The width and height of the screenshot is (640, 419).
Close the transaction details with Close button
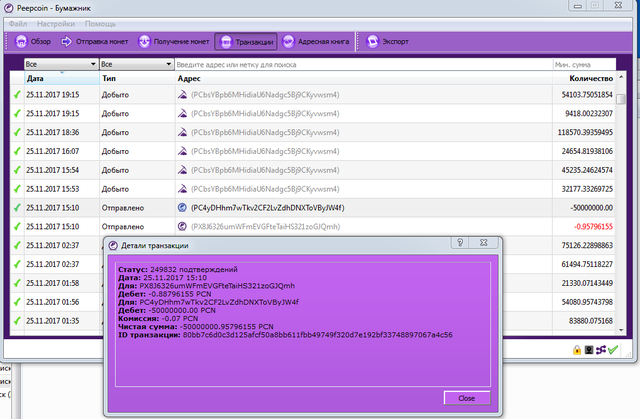tap(467, 398)
